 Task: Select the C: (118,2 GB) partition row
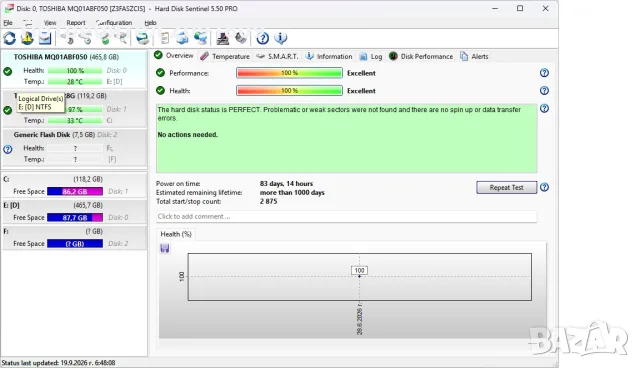point(74,185)
